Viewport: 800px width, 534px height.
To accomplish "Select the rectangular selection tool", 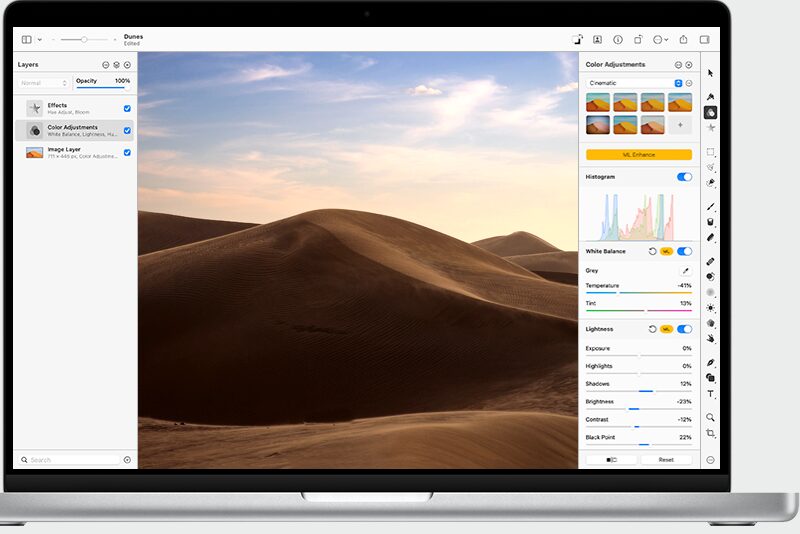I will click(710, 152).
